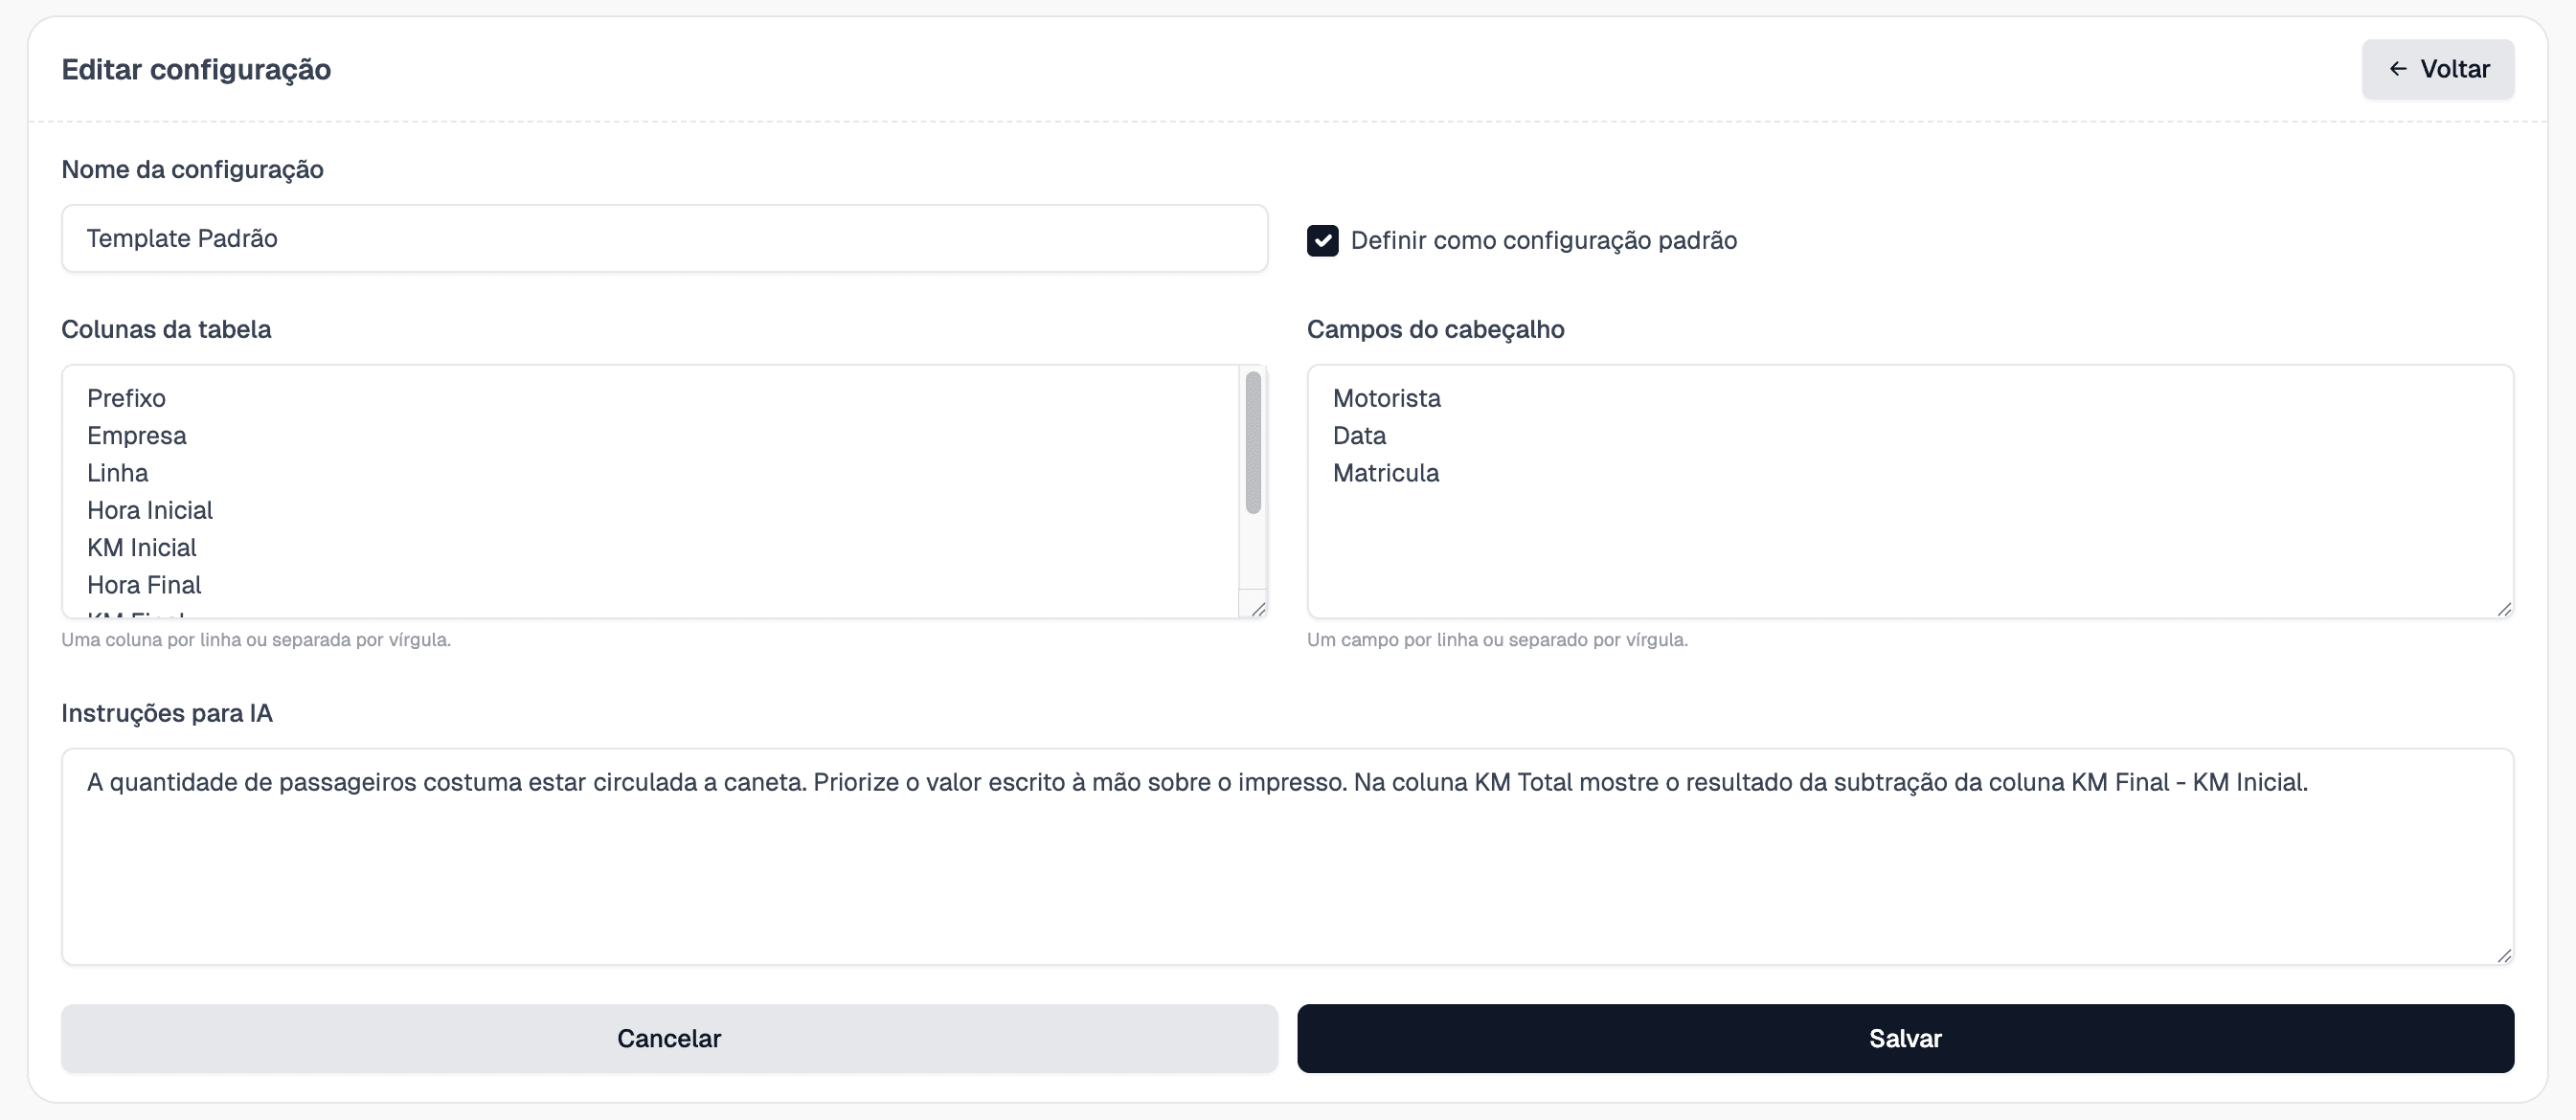Place cursor on the 'Prefixo' line
2576x1120 pixels.
point(126,397)
